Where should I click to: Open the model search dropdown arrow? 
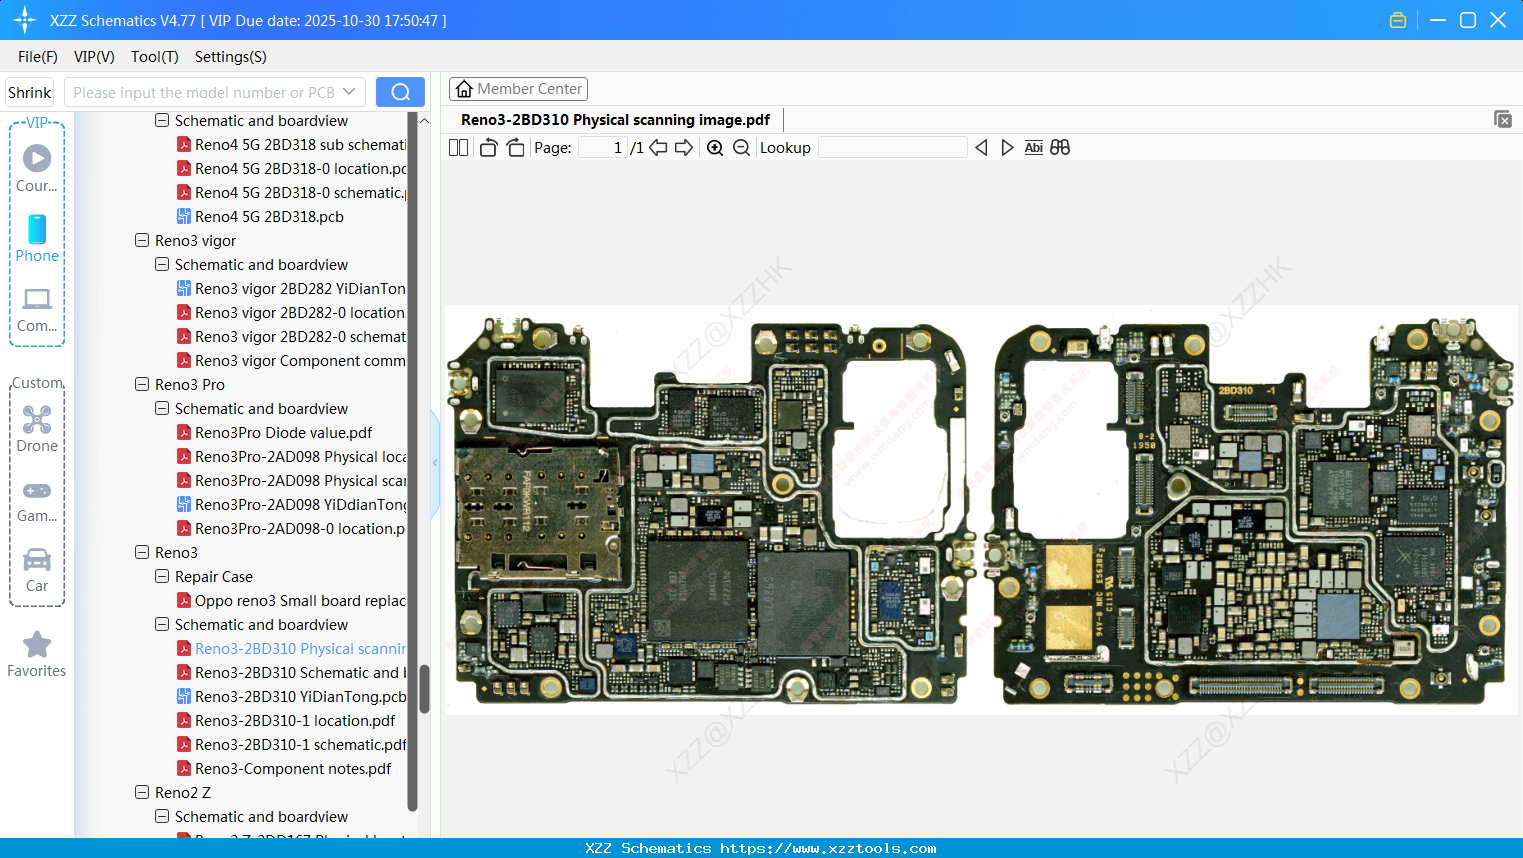point(349,91)
